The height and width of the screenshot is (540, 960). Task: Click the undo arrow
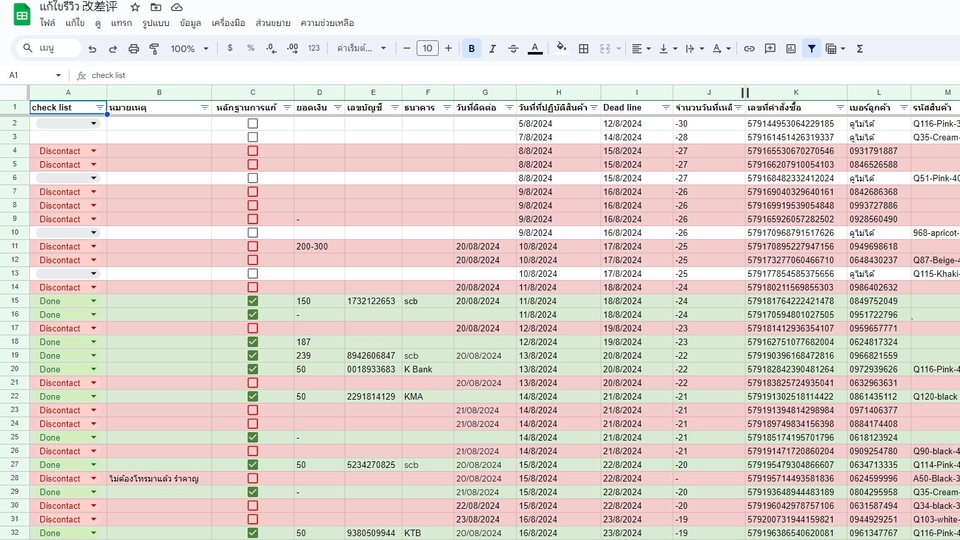click(92, 48)
